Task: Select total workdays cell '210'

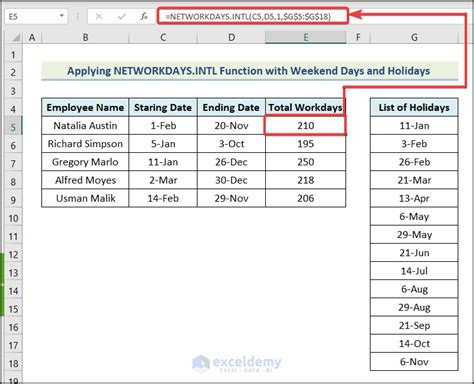Action: (x=306, y=126)
